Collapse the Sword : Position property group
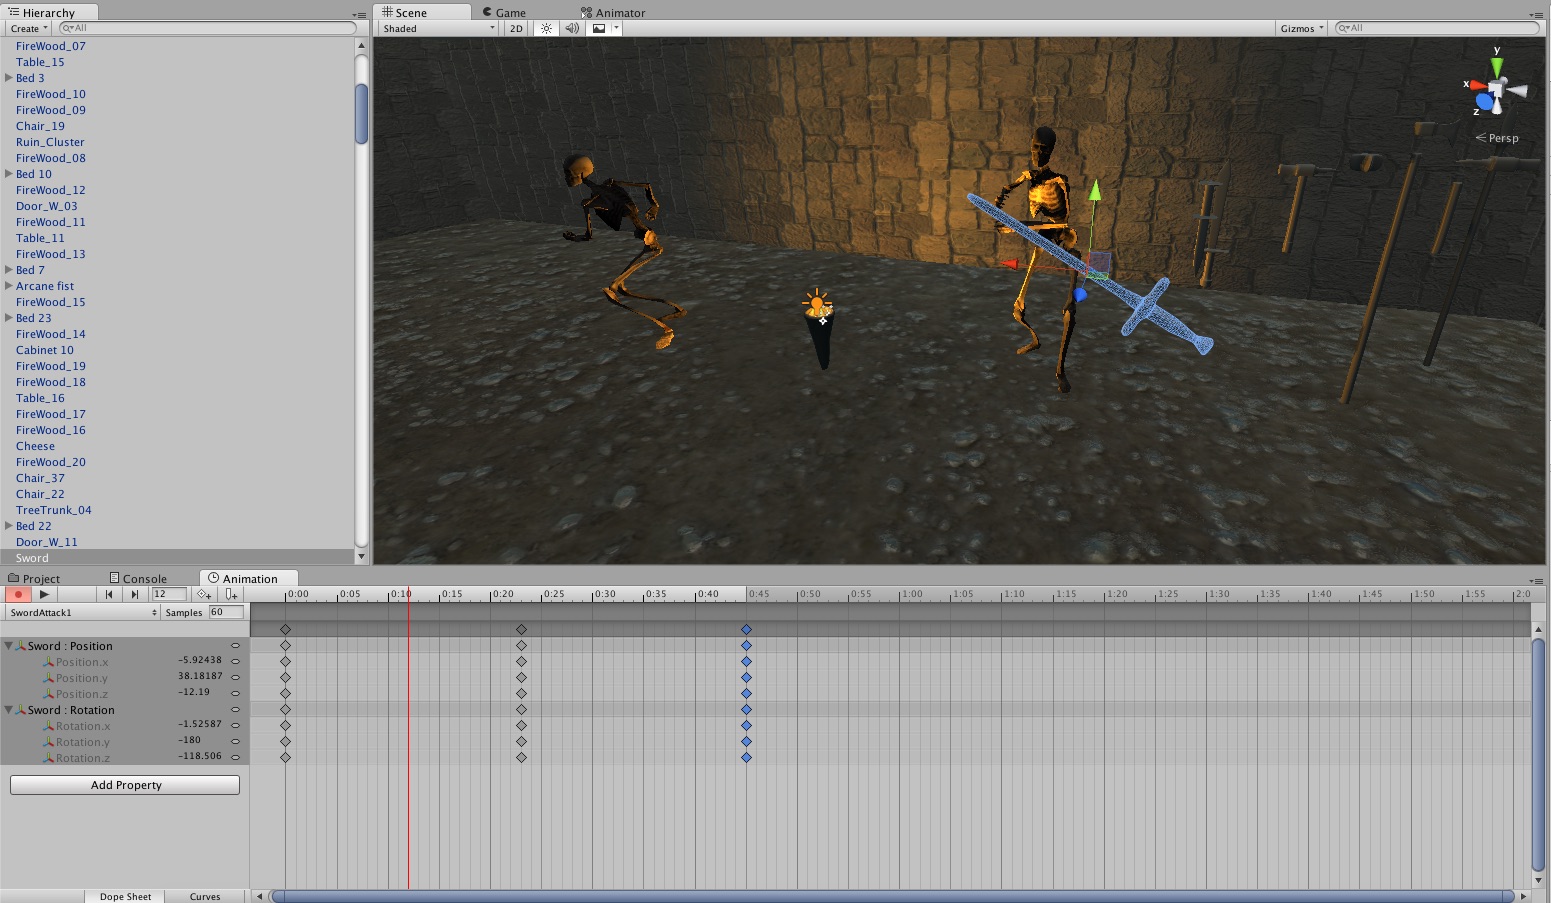 click(x=9, y=646)
